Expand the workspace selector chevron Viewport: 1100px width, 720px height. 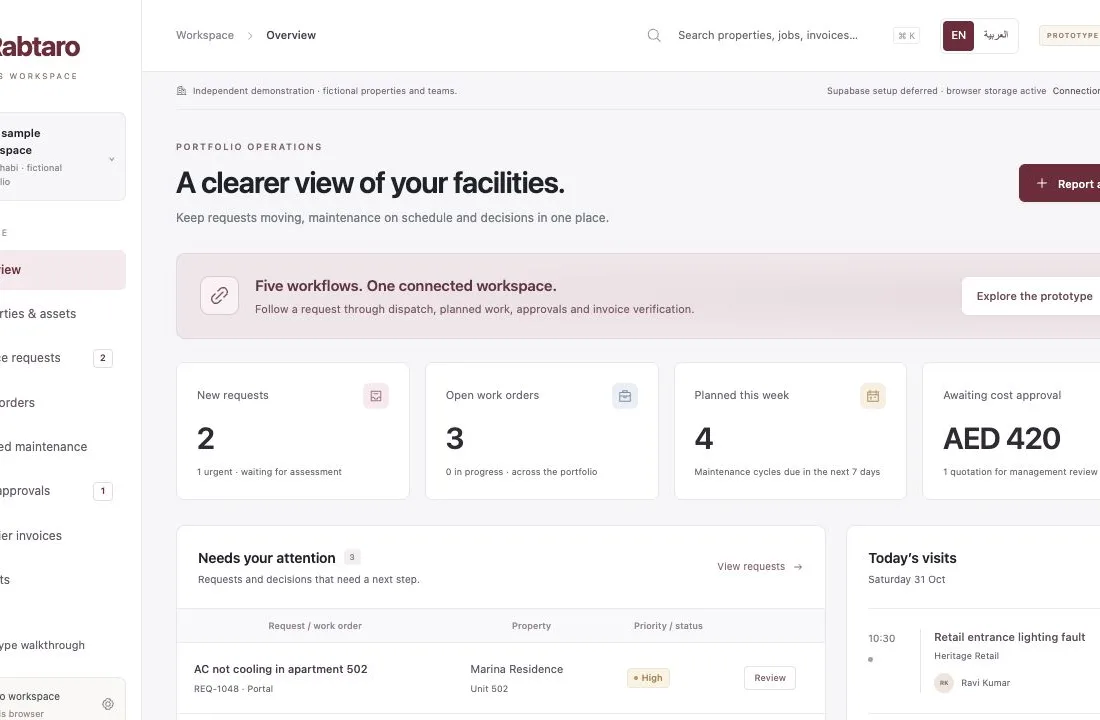(112, 159)
